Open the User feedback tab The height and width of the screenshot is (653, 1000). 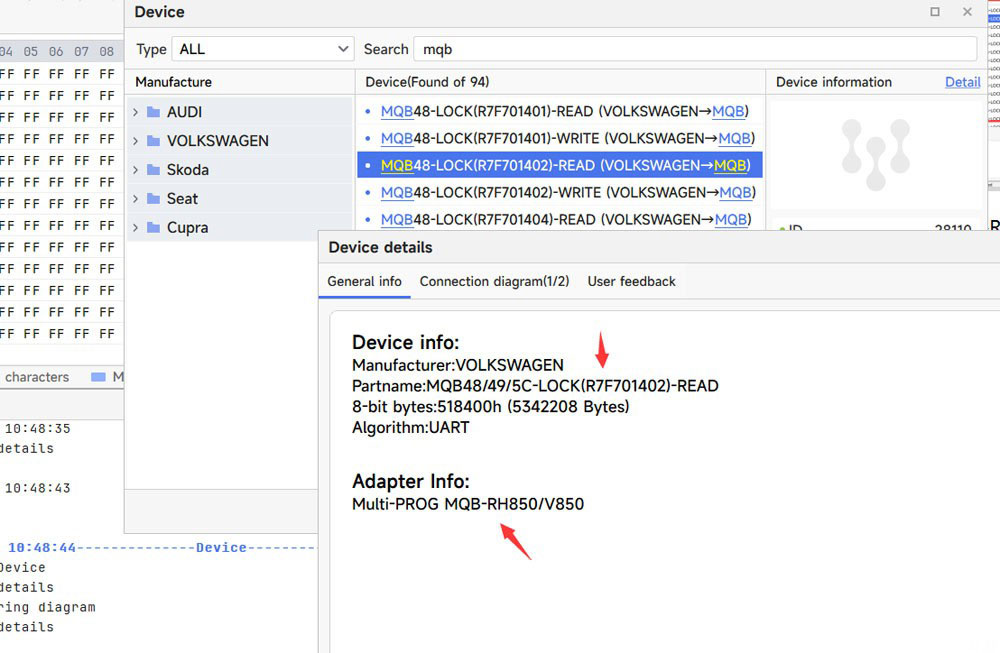[x=631, y=282]
